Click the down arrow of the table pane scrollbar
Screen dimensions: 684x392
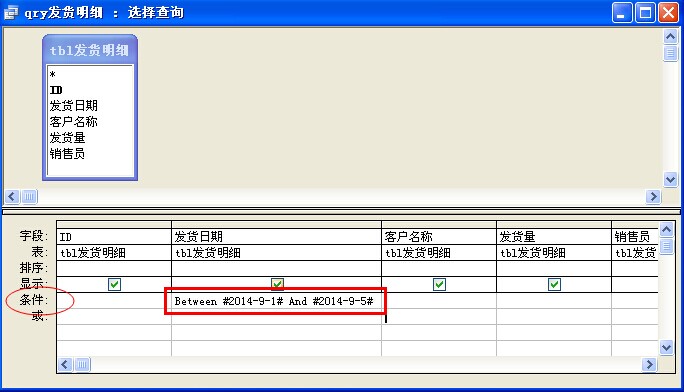point(670,179)
